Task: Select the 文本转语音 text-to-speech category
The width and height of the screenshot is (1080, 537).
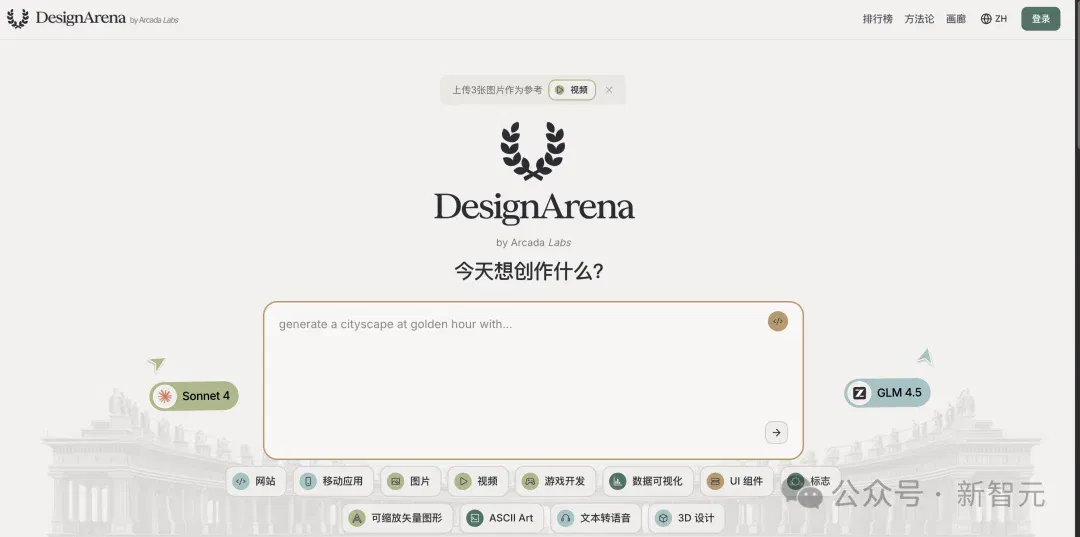Action: click(x=596, y=518)
